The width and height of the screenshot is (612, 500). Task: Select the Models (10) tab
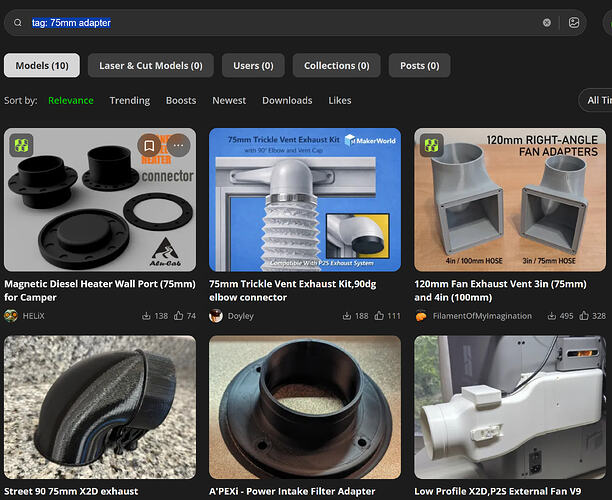point(42,66)
